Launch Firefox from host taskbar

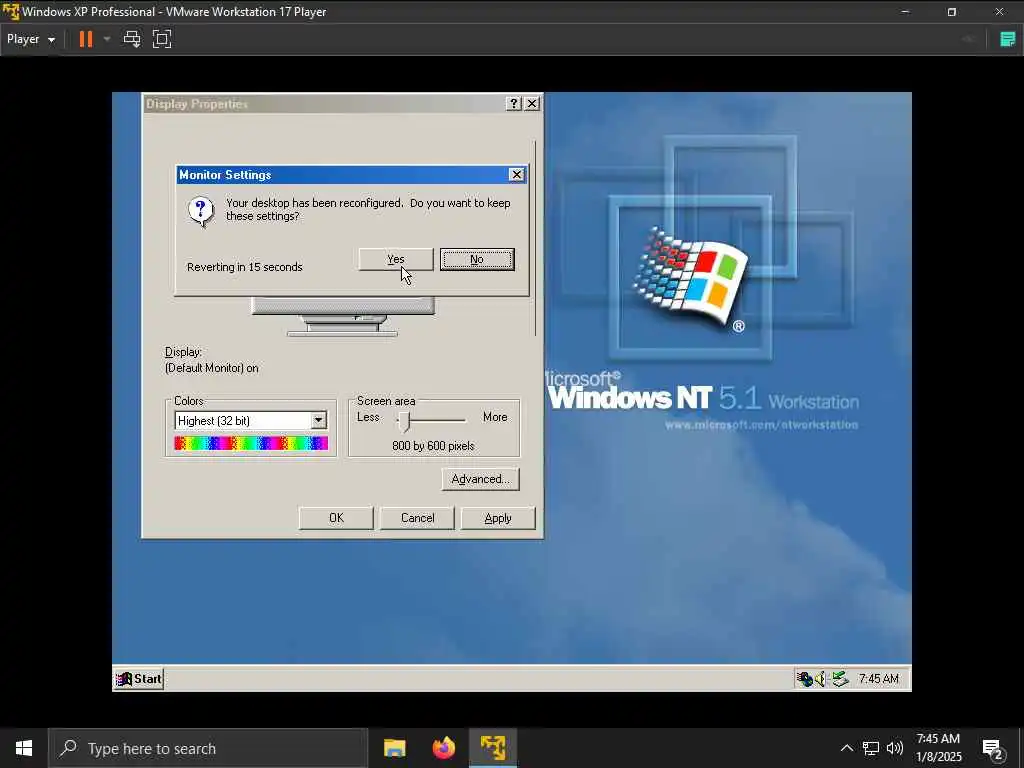(x=443, y=748)
